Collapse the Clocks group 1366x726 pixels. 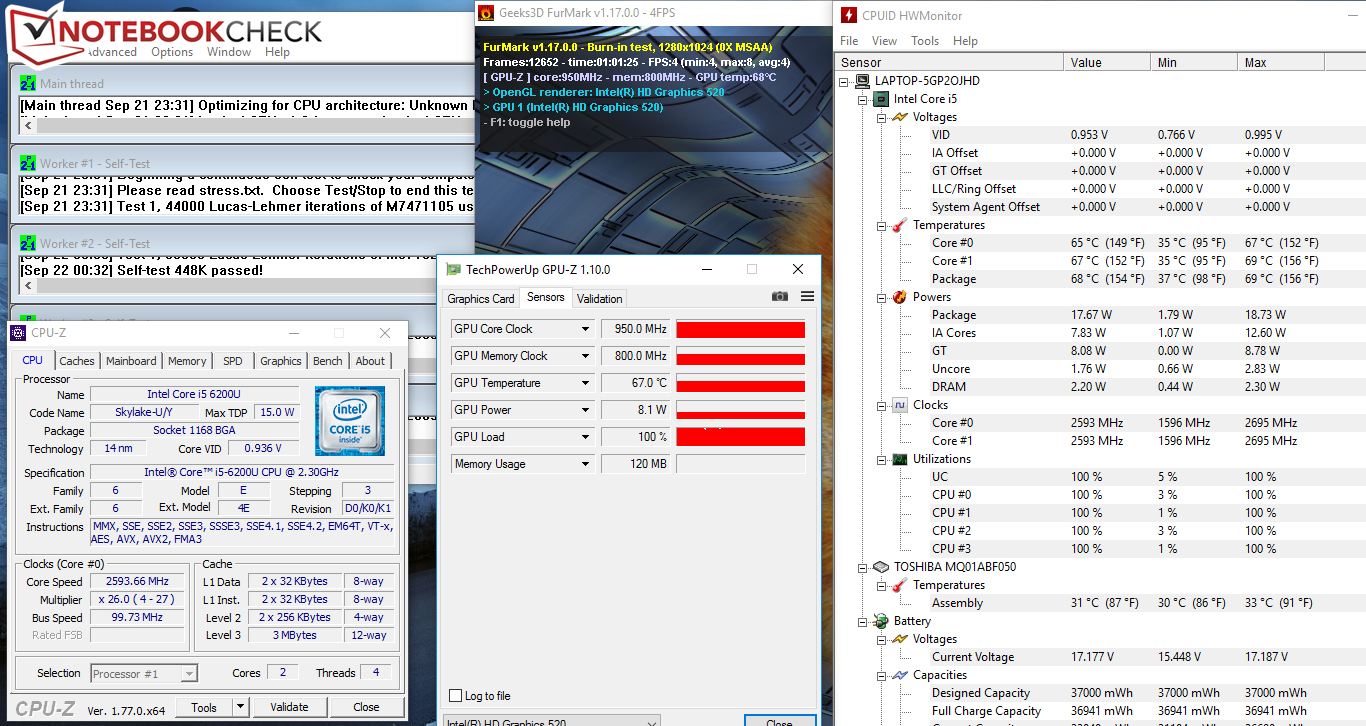(x=881, y=405)
